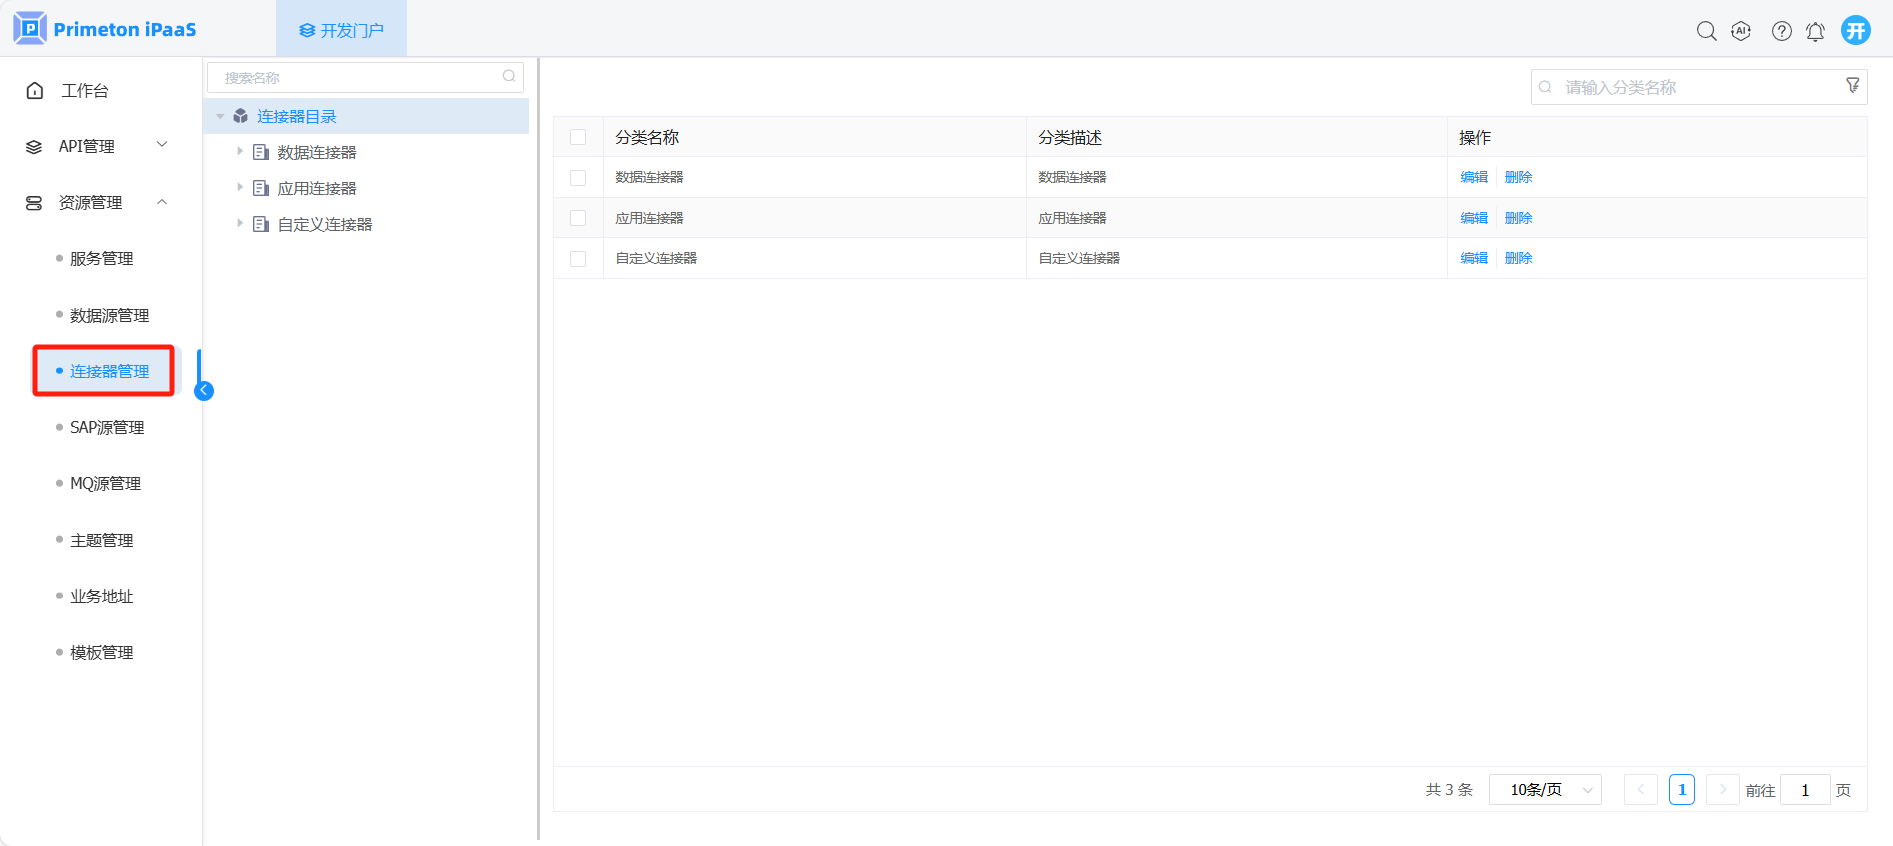Click the 分类描述 column header
Image resolution: width=1893 pixels, height=846 pixels.
coord(1070,137)
